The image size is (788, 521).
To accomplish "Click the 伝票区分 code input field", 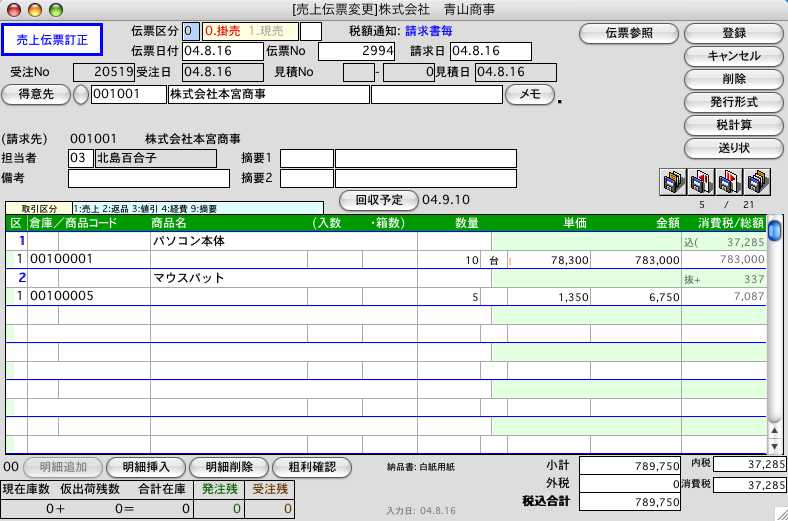I will coord(190,32).
